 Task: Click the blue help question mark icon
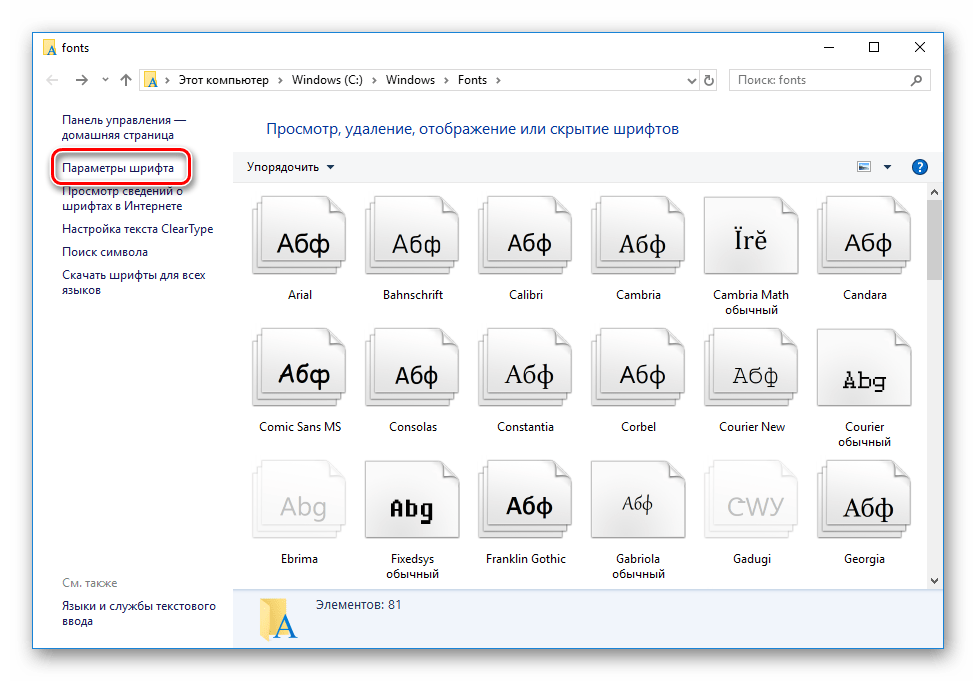[920, 167]
